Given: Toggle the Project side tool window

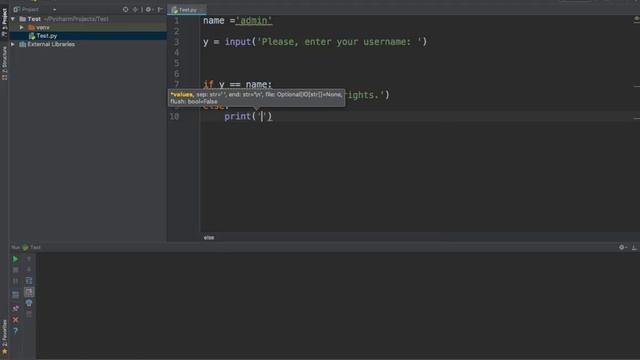Looking at the screenshot, I should point(4,22).
